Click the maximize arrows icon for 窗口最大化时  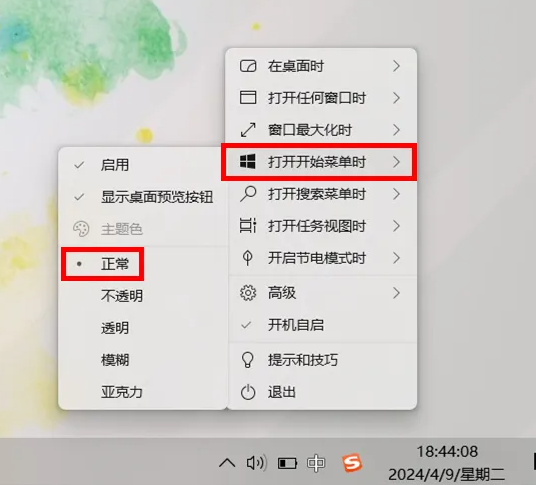tap(248, 130)
